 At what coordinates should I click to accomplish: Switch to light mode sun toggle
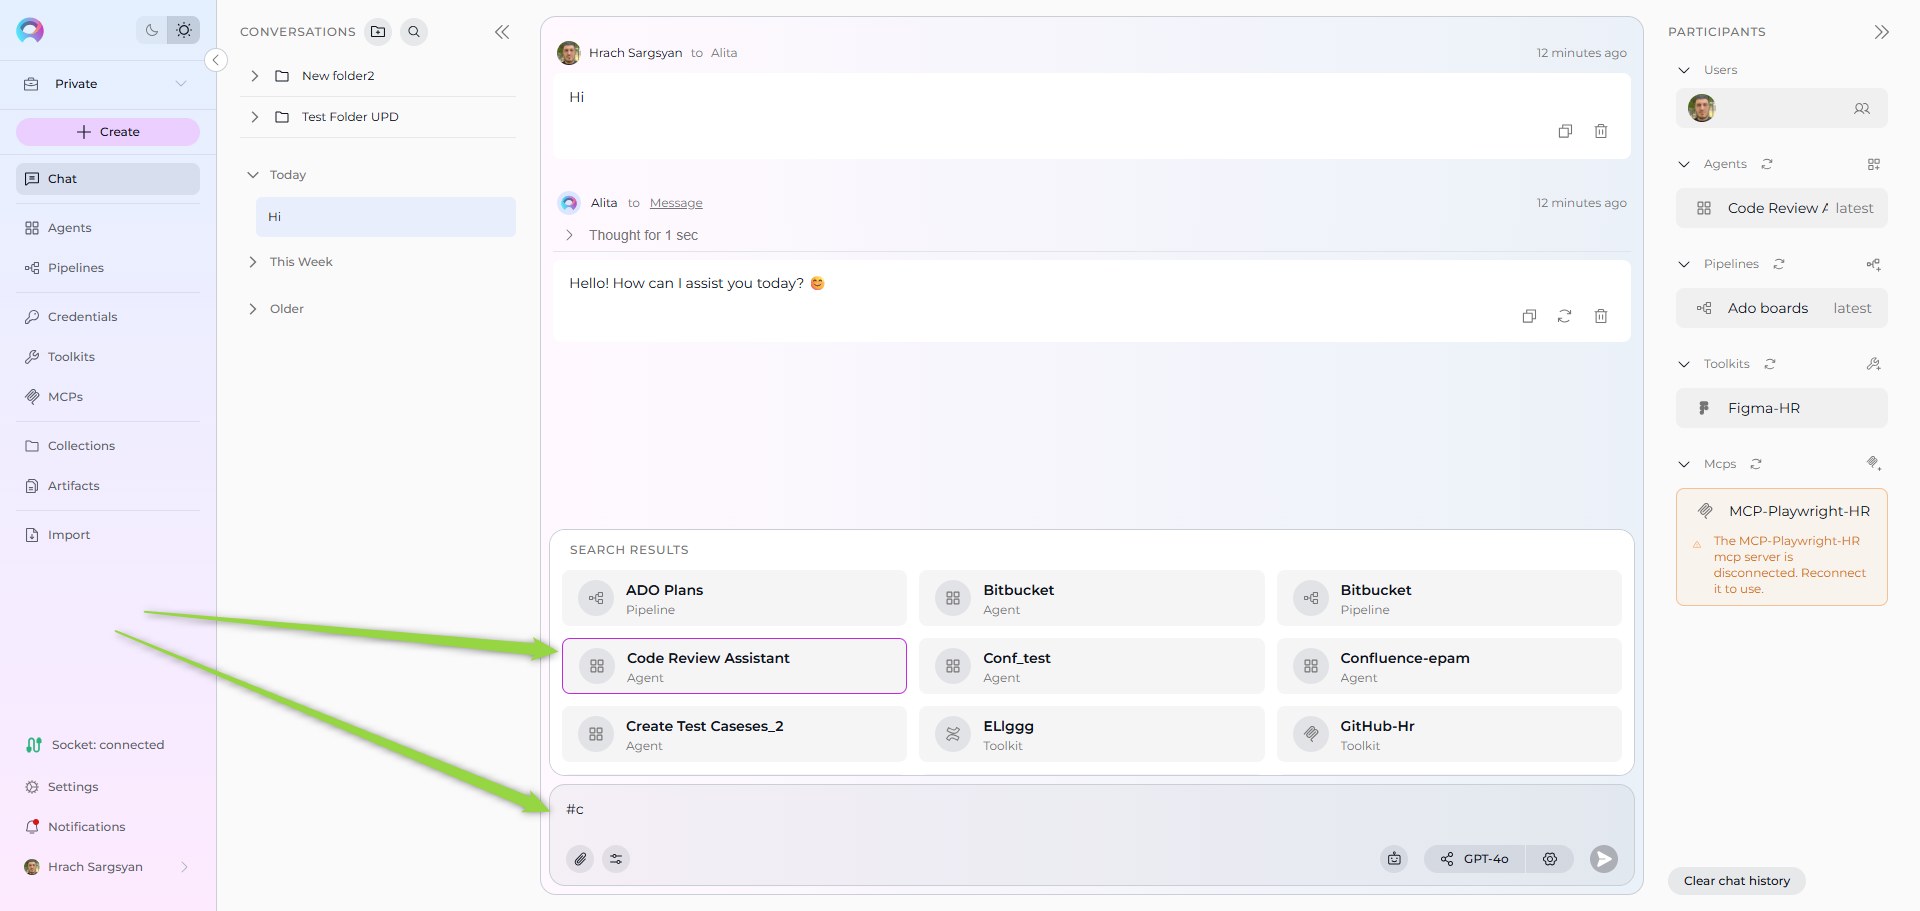coord(184,30)
